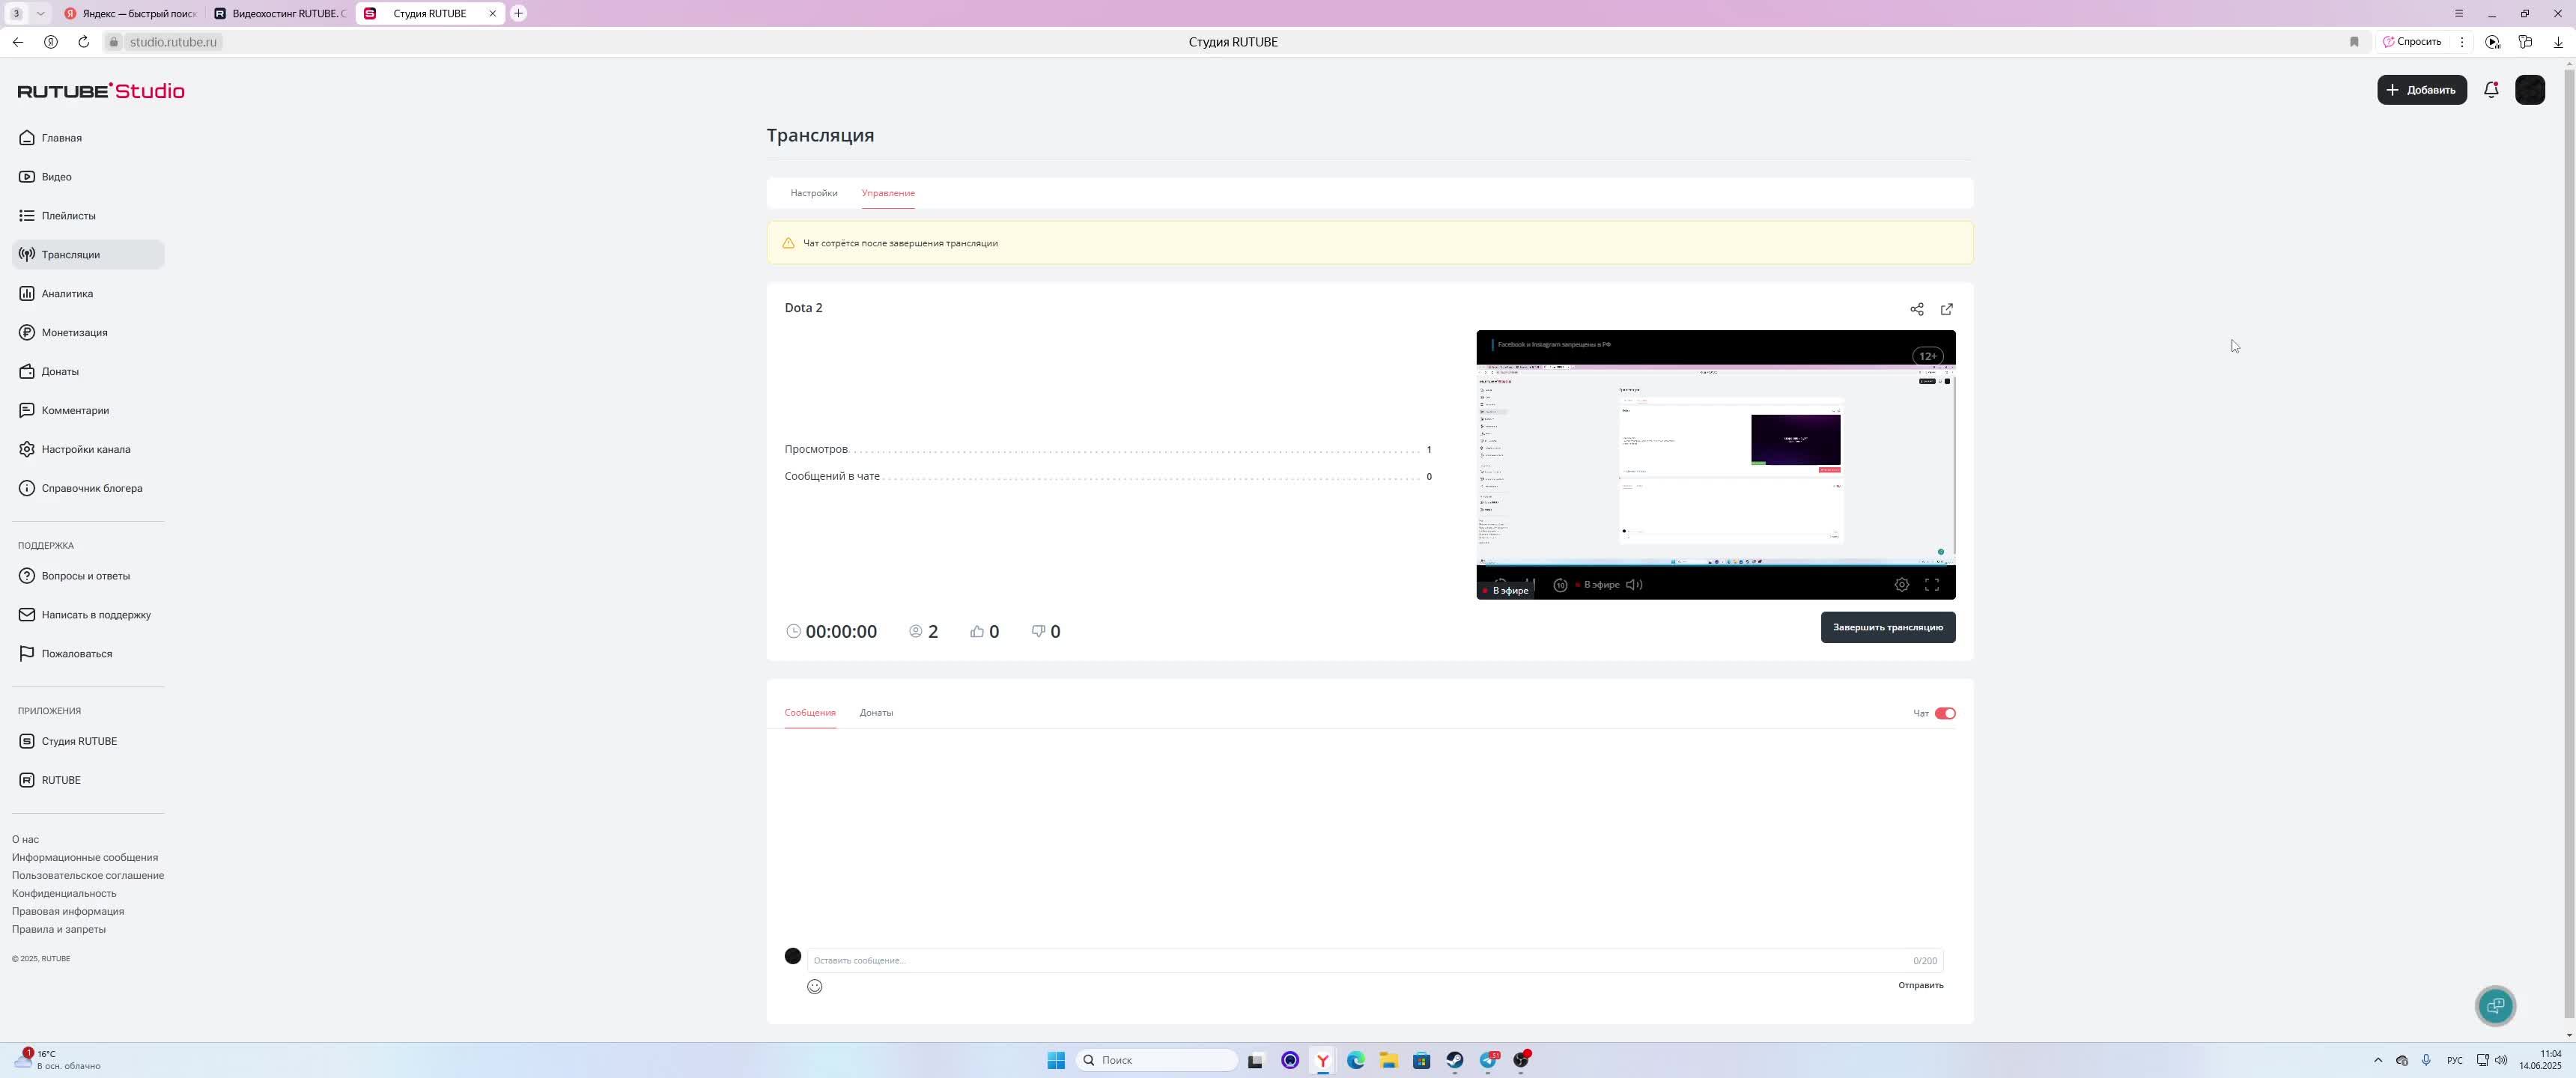Open Справочник блогера
This screenshot has height=1078, width=2576.
88,489
